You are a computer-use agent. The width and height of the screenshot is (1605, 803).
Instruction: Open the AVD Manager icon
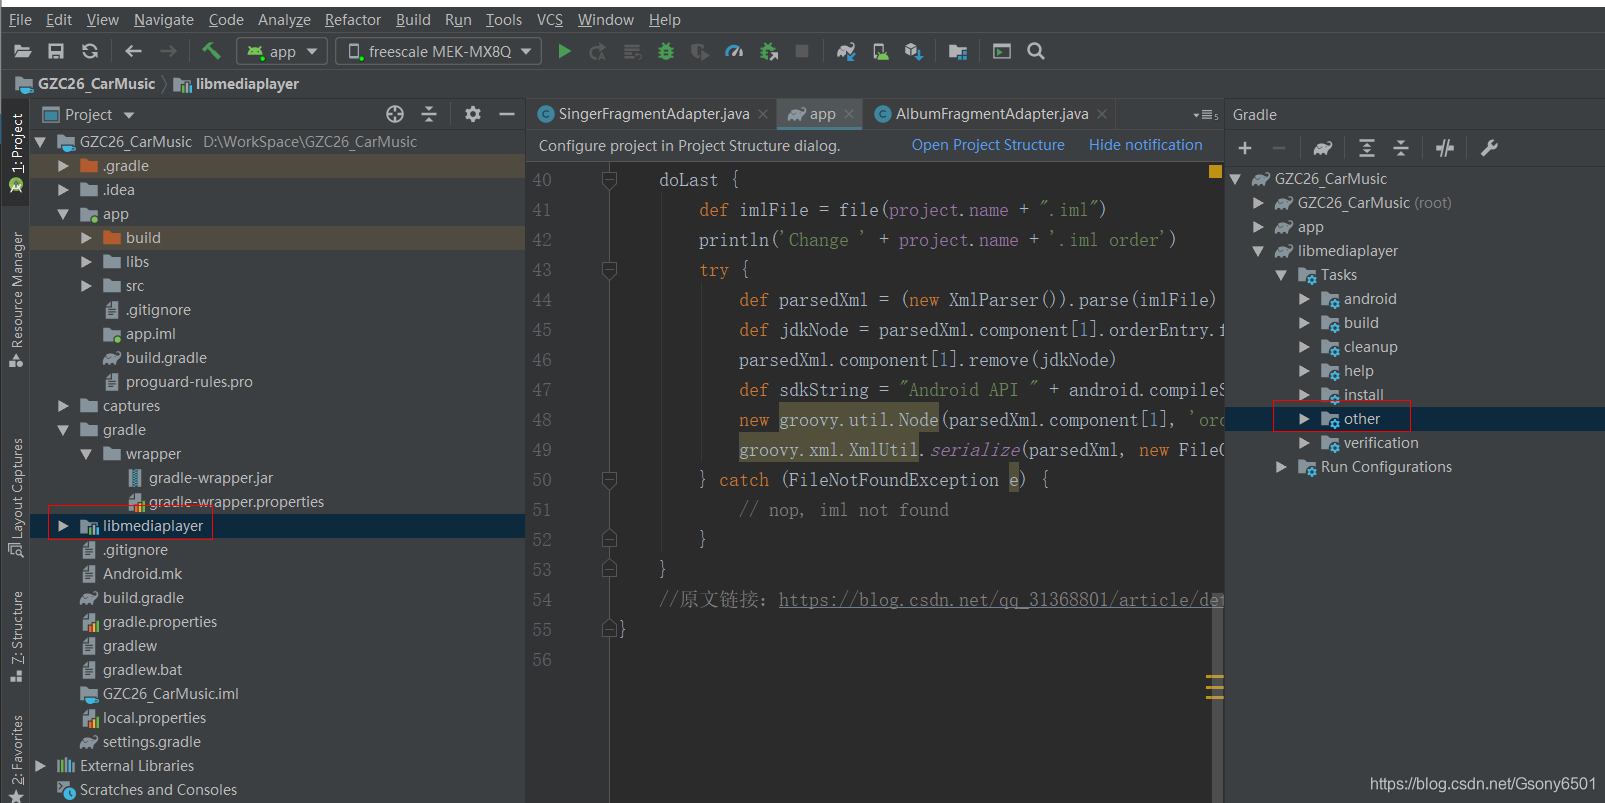pos(880,51)
